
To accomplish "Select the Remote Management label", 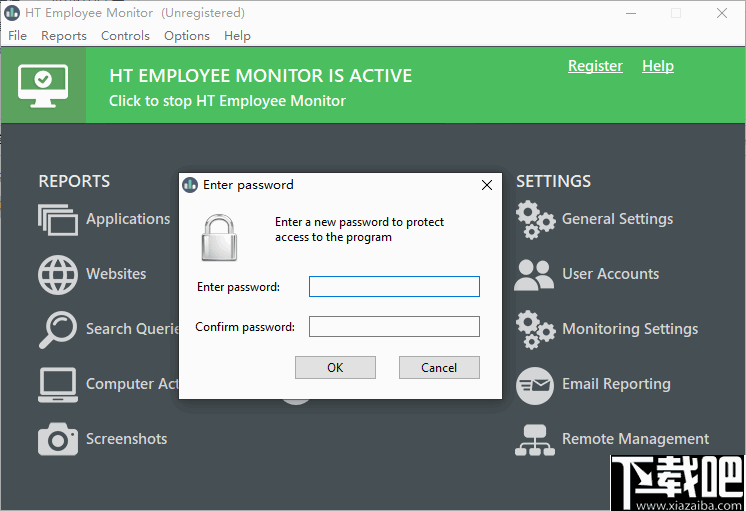I will point(636,439).
